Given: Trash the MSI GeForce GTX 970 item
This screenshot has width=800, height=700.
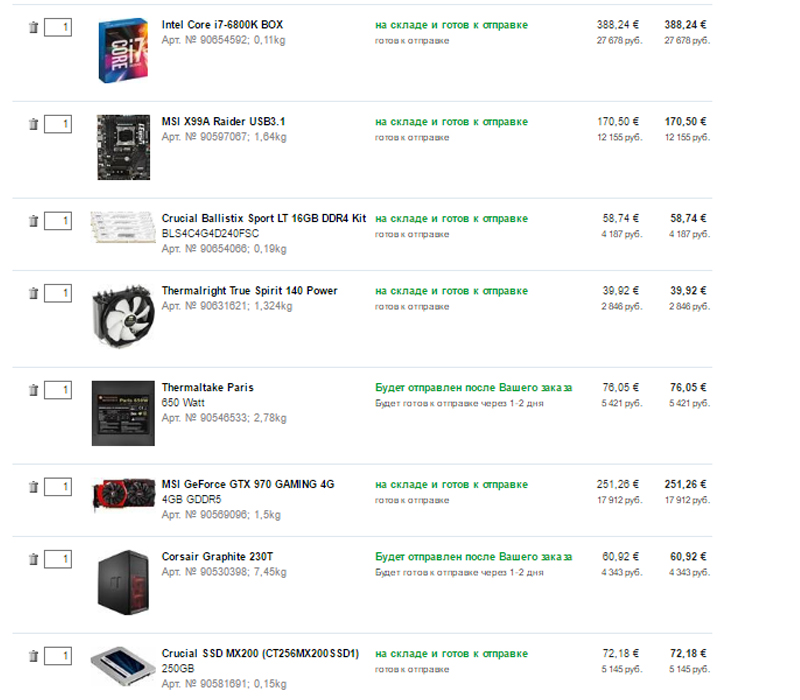Looking at the screenshot, I should pyautogui.click(x=33, y=487).
